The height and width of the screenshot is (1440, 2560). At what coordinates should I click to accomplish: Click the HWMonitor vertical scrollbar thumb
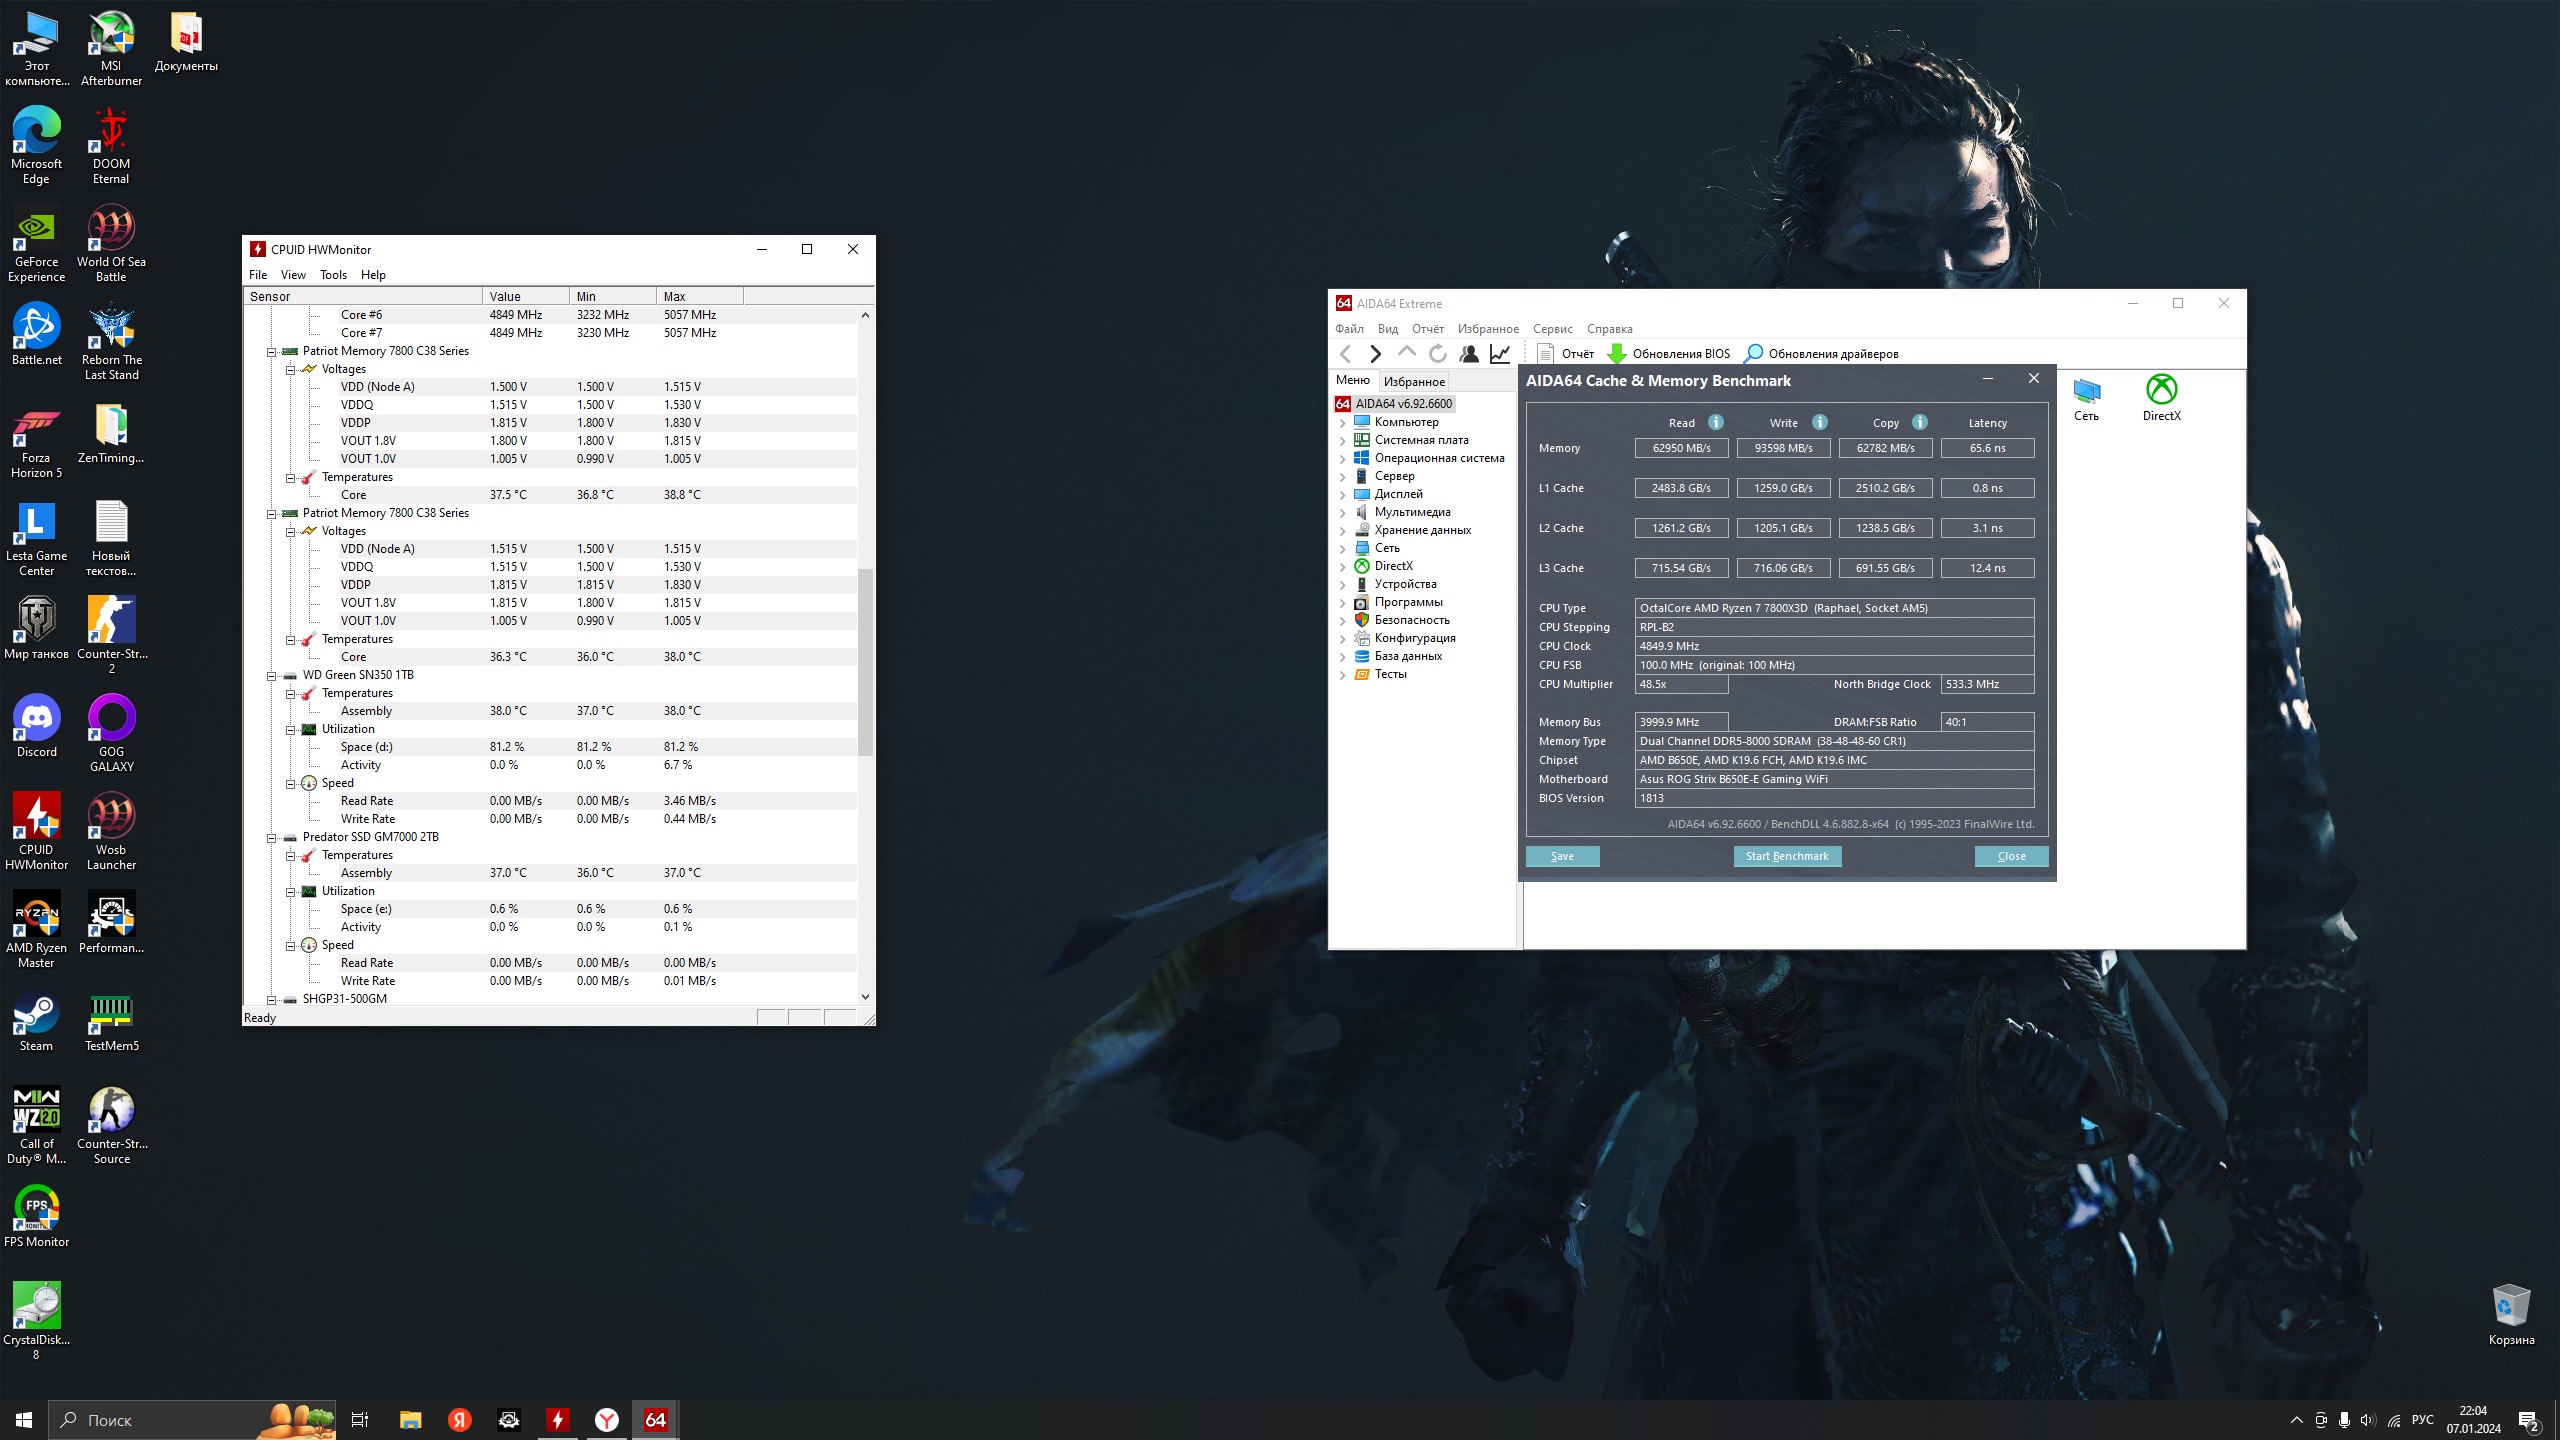[x=865, y=660]
